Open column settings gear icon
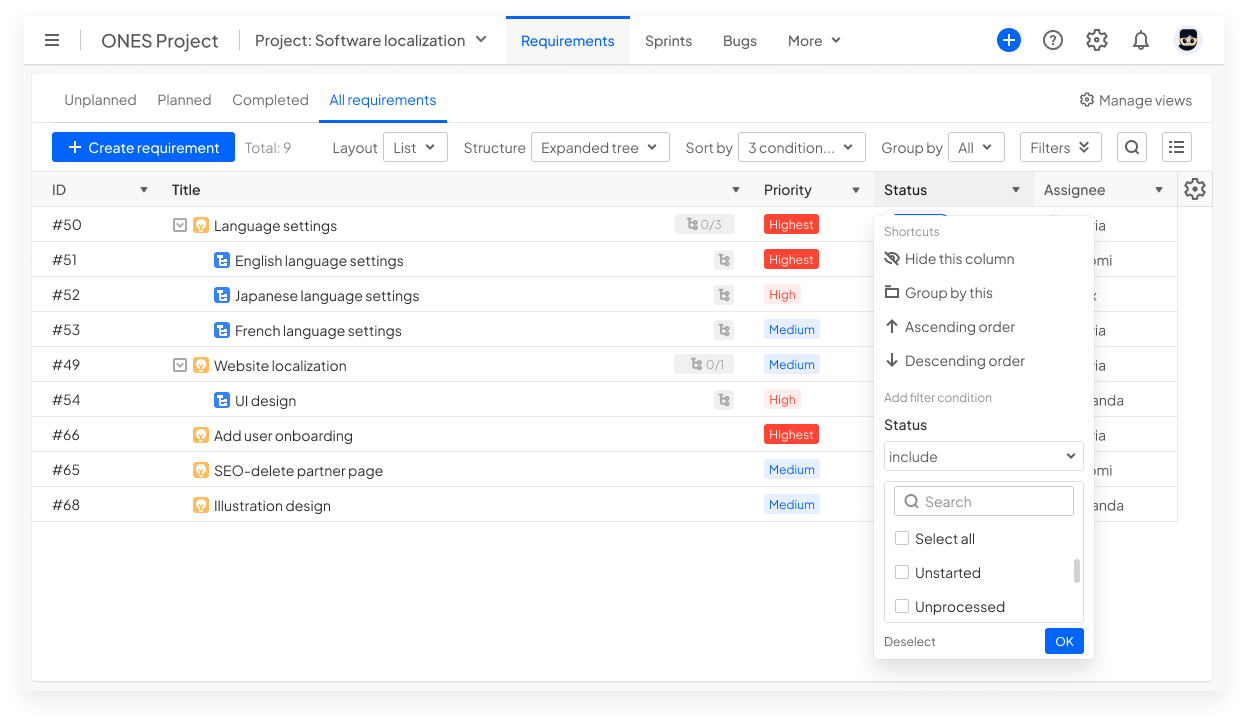Viewport: 1248px width, 723px height. point(1195,189)
